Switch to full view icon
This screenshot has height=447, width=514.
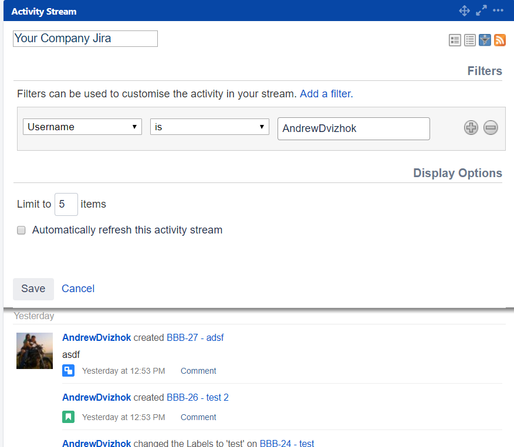(455, 40)
